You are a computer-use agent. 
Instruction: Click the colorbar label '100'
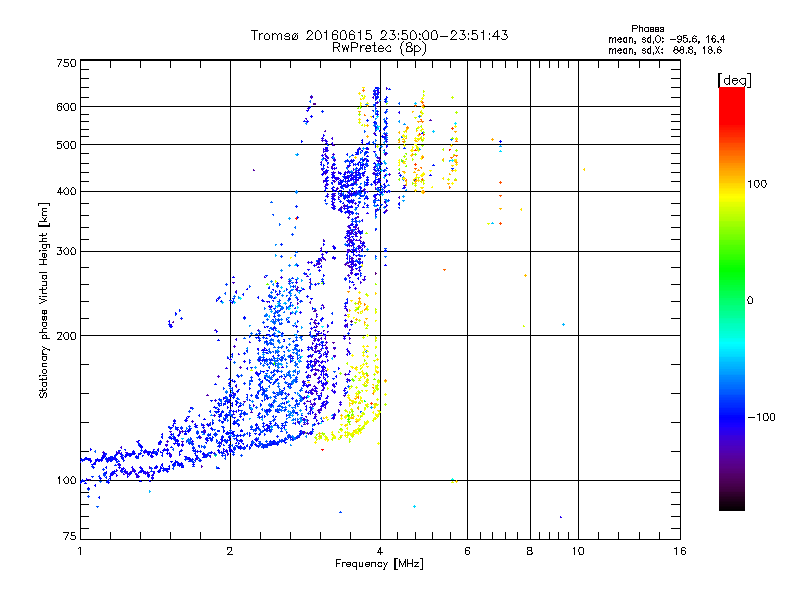point(757,184)
